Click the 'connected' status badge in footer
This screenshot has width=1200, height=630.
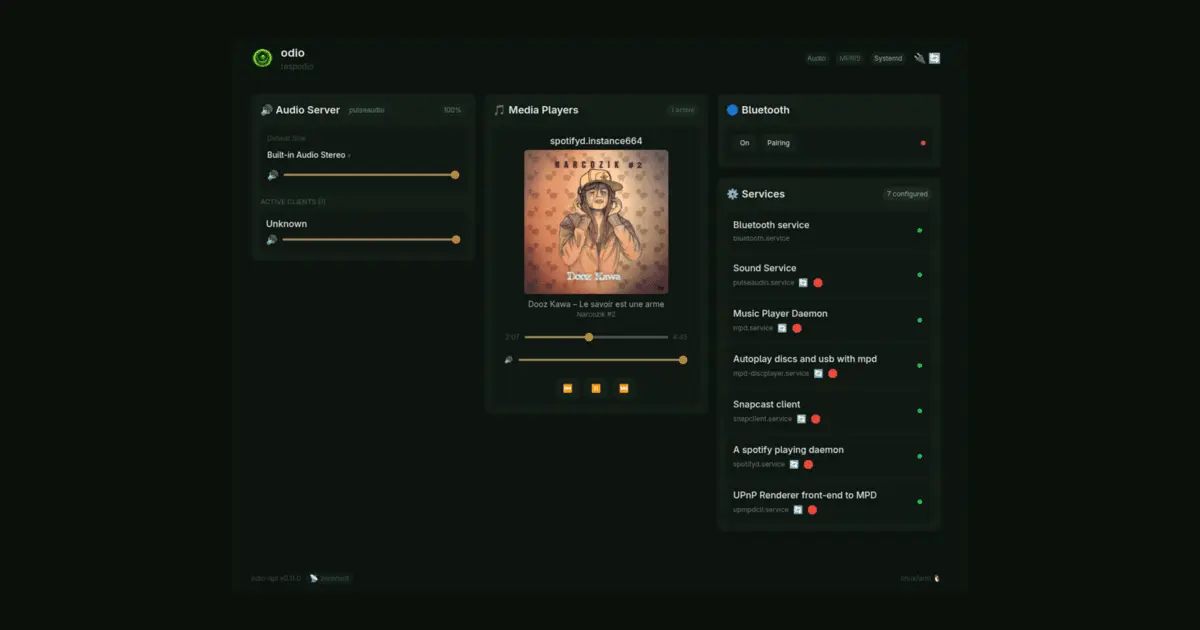(x=330, y=578)
